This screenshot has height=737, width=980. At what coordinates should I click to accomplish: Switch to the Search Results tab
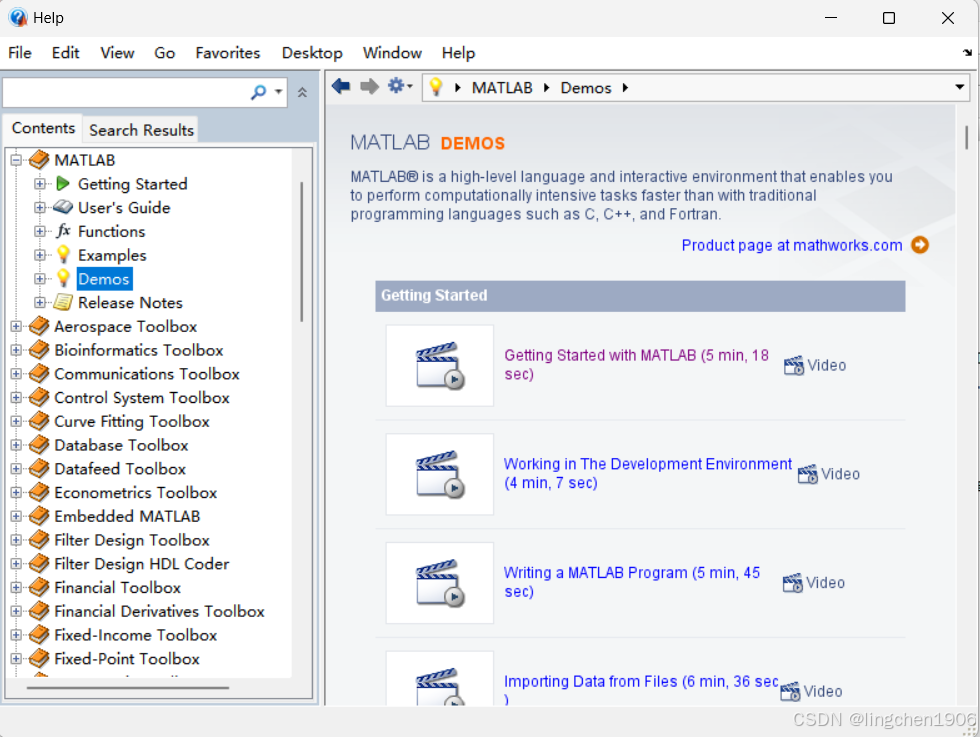141,130
